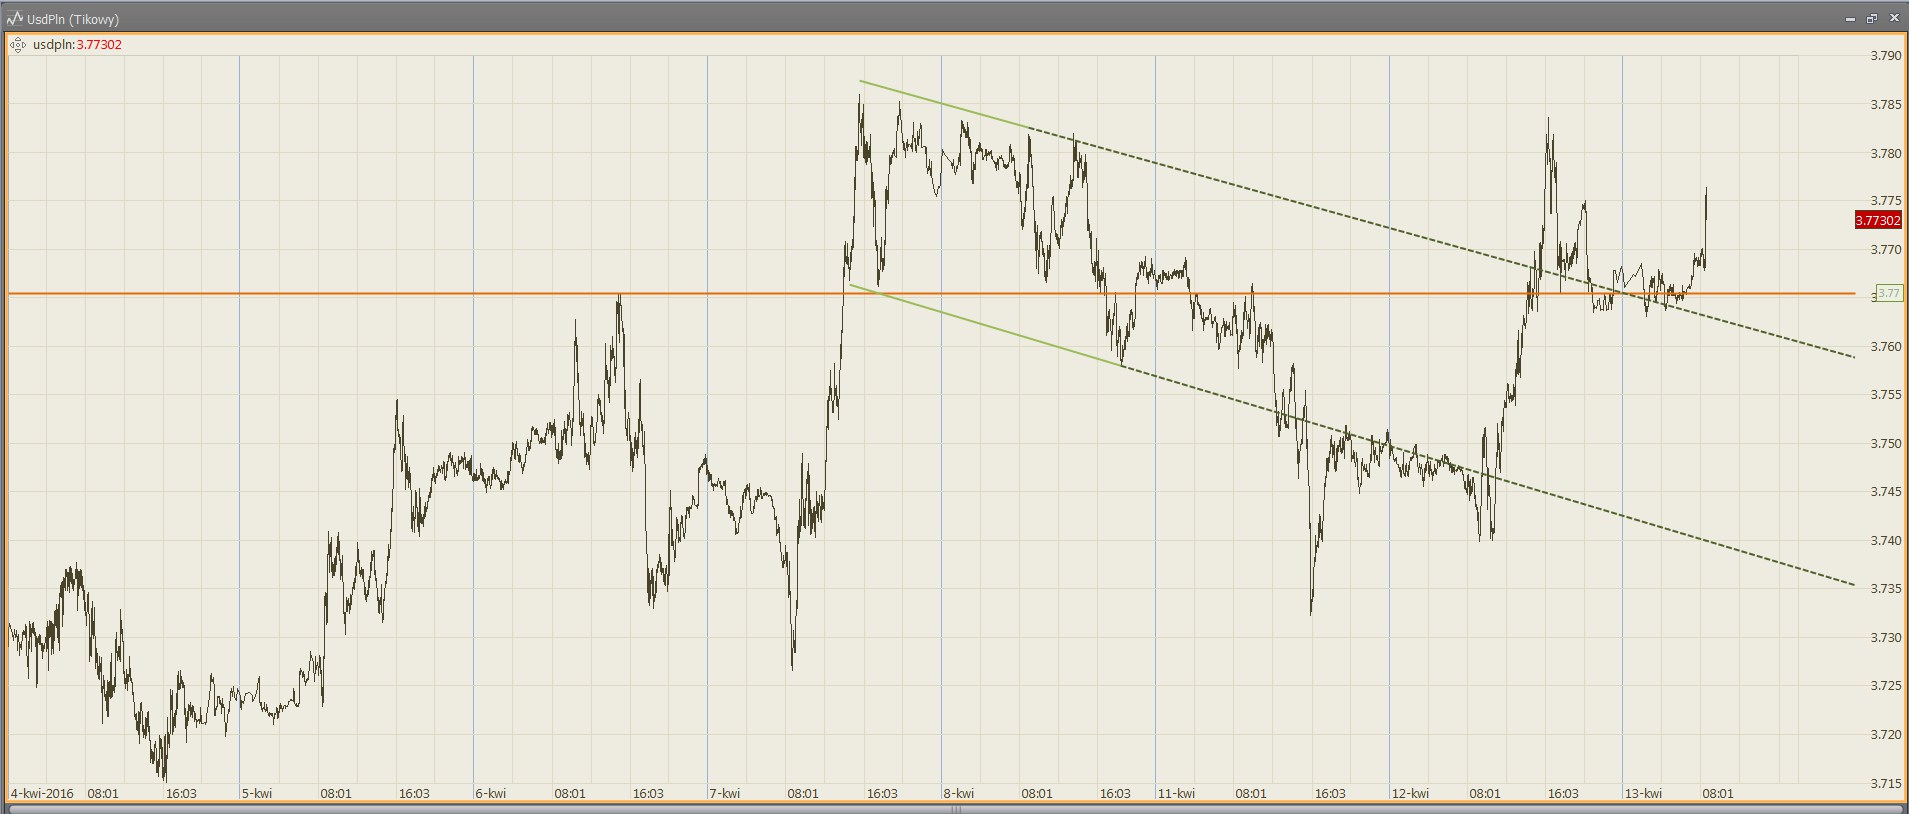The height and width of the screenshot is (814, 1909).
Task: Click the 3.725 price axis label
Action: 1885,686
